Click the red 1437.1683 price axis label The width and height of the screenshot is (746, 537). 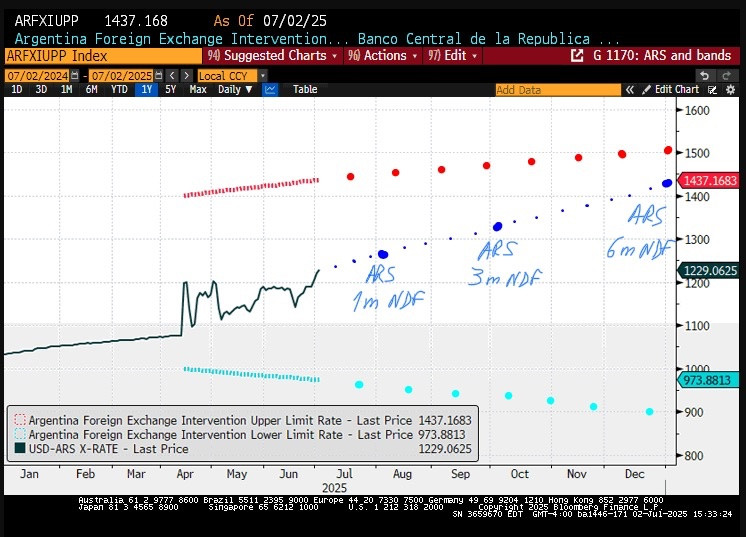tap(708, 181)
